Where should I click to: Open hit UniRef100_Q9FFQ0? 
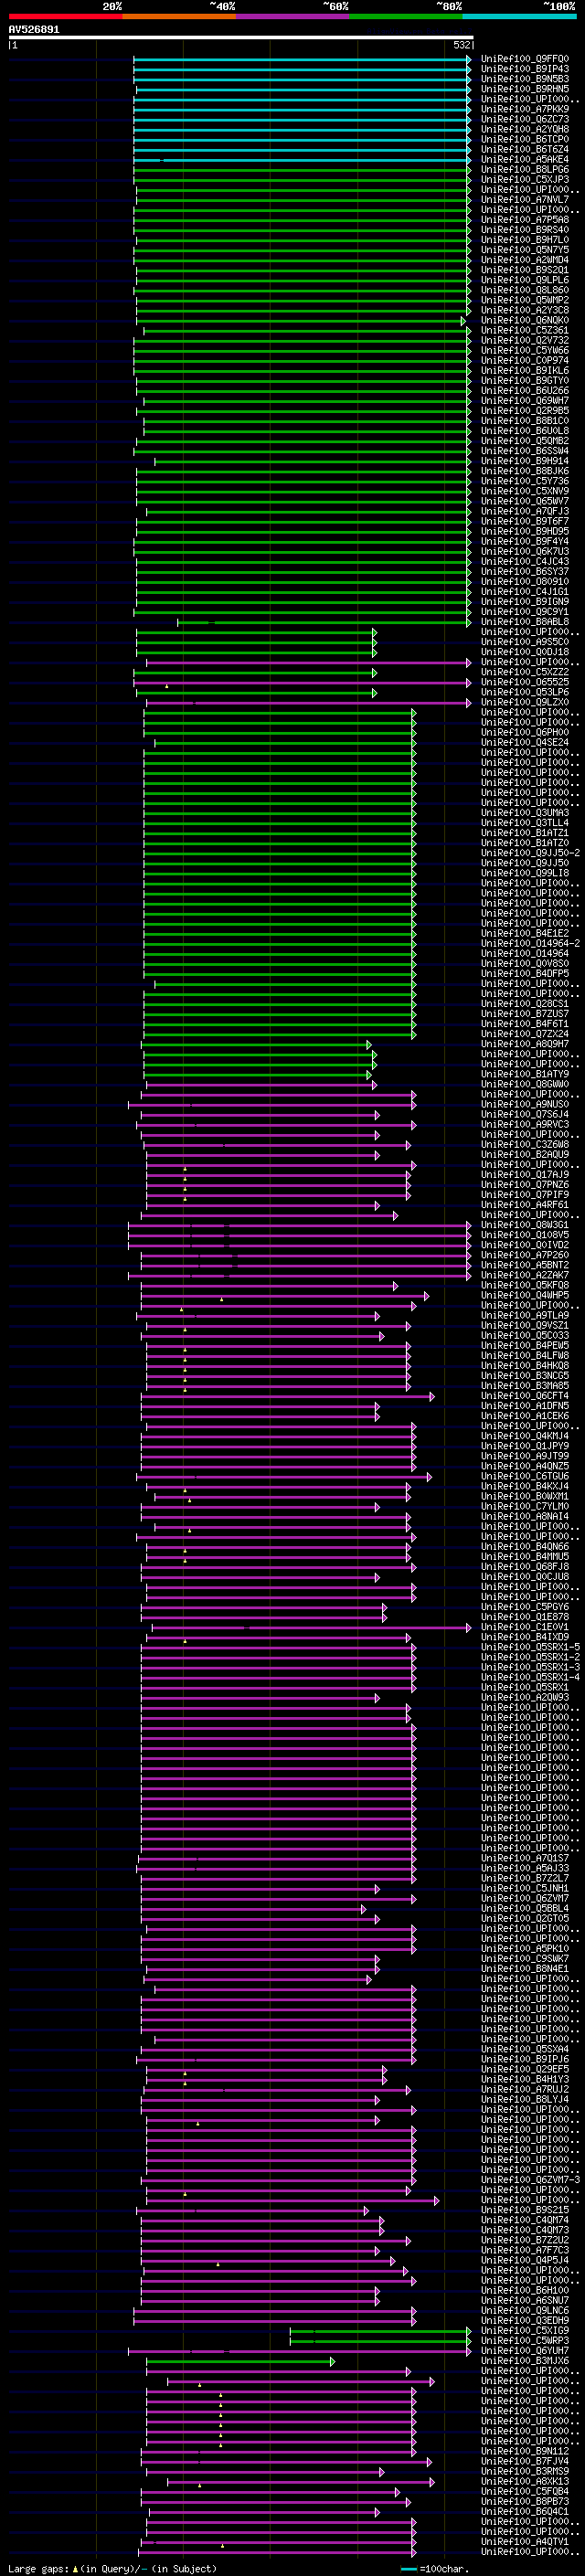pos(525,59)
